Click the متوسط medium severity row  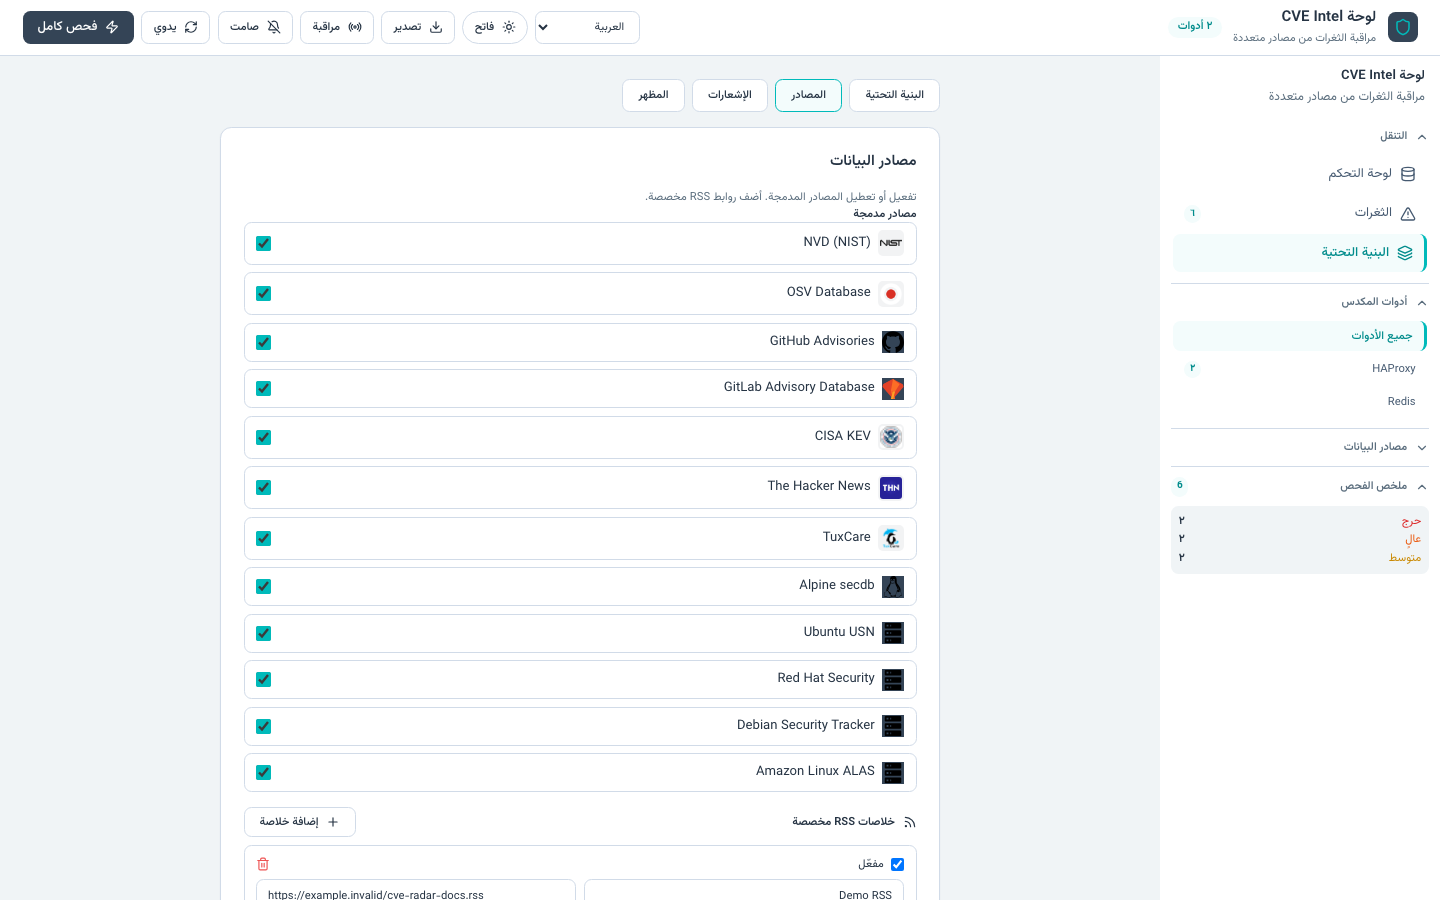1300,558
